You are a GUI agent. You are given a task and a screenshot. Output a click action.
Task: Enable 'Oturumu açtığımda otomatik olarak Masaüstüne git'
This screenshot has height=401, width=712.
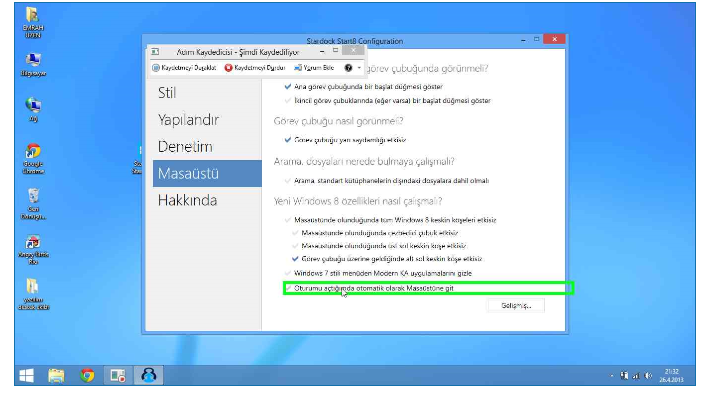click(287, 288)
